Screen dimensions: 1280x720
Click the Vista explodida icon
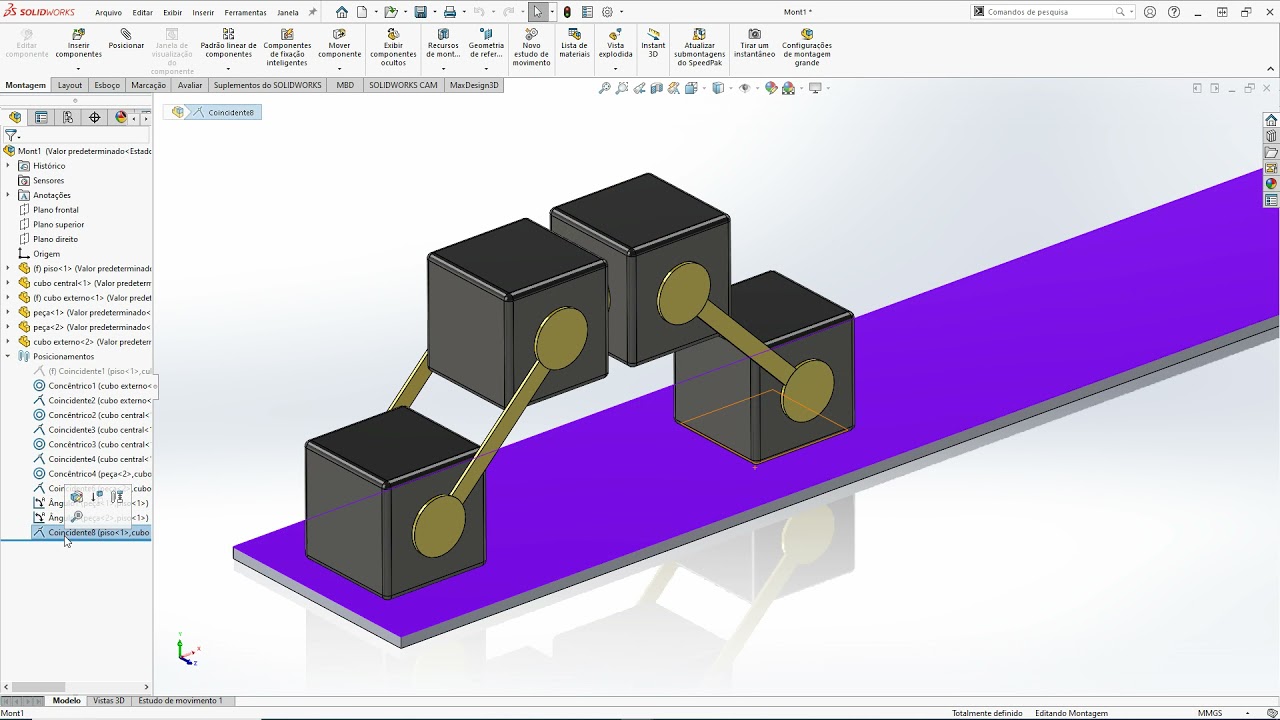click(x=615, y=34)
